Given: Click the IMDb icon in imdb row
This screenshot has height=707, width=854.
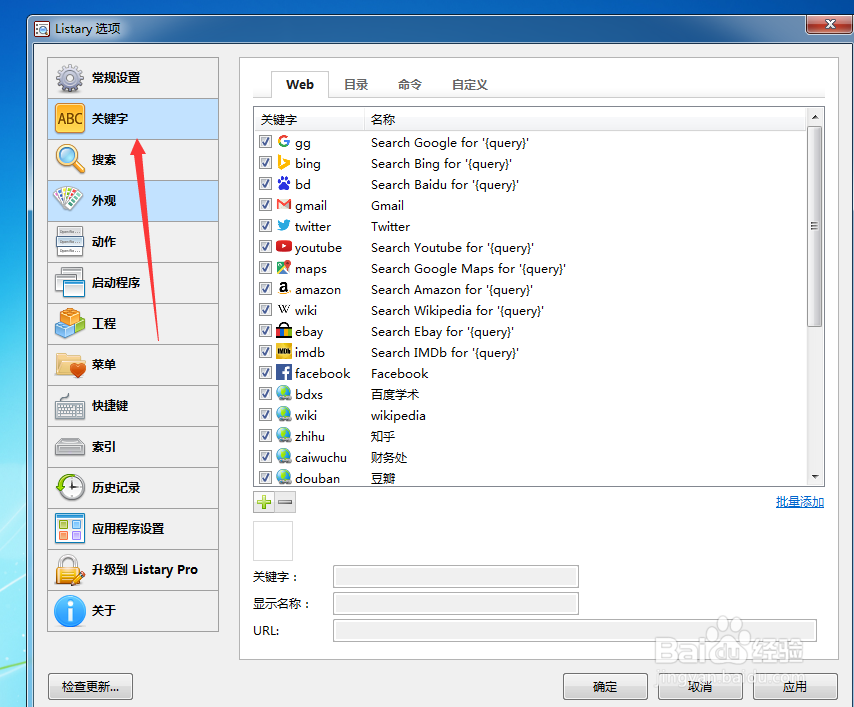Looking at the screenshot, I should click(284, 351).
